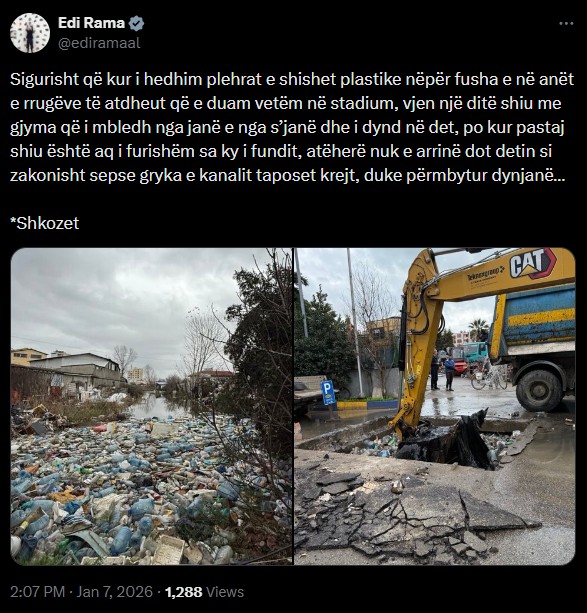The image size is (587, 613).
Task: Open the three-dot more options menu
Action: pyautogui.click(x=566, y=24)
